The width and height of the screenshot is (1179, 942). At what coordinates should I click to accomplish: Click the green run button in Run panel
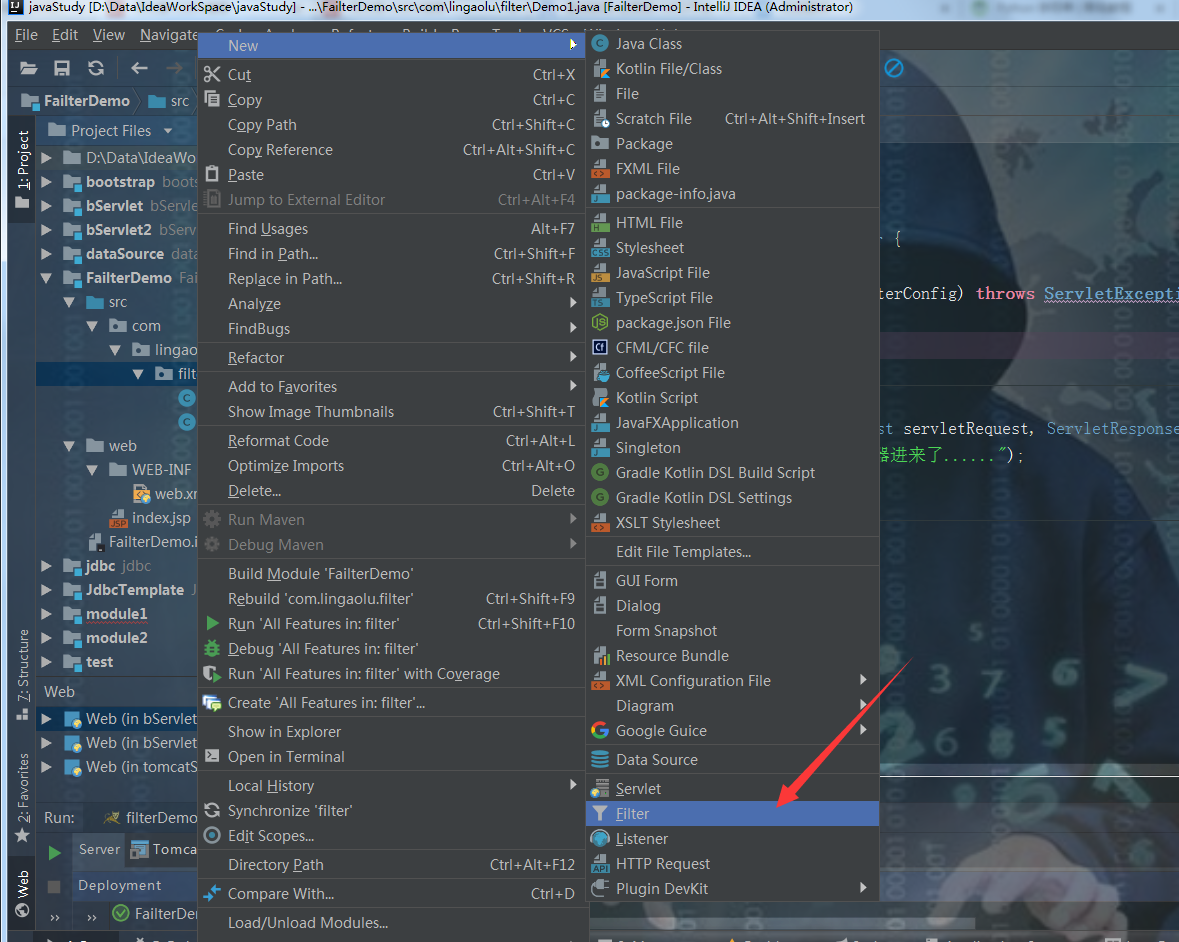click(54, 853)
